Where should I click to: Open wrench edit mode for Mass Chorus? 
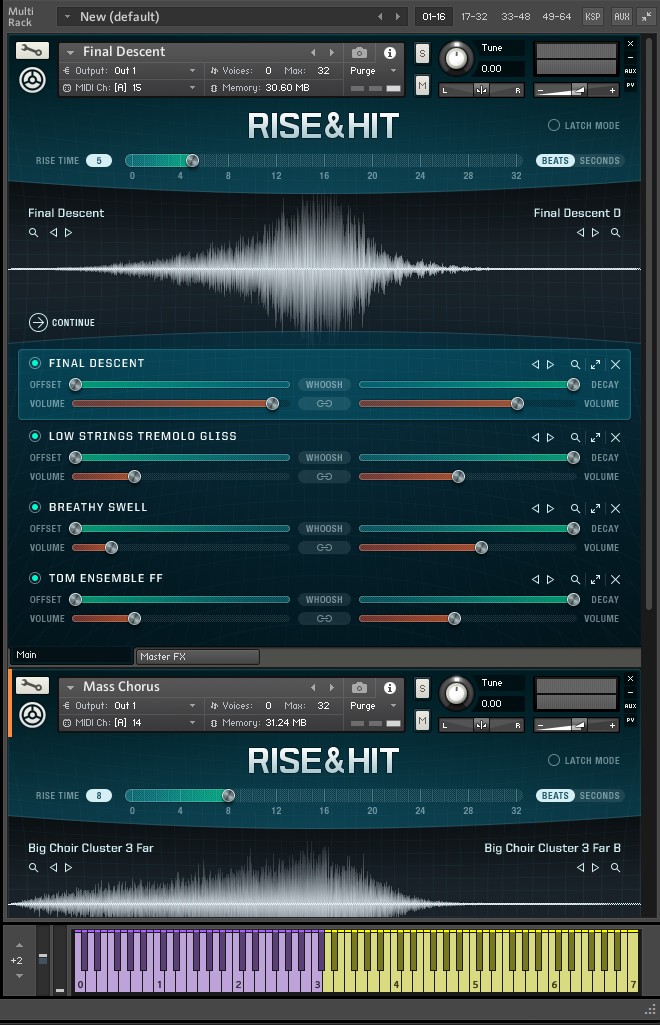(x=32, y=685)
